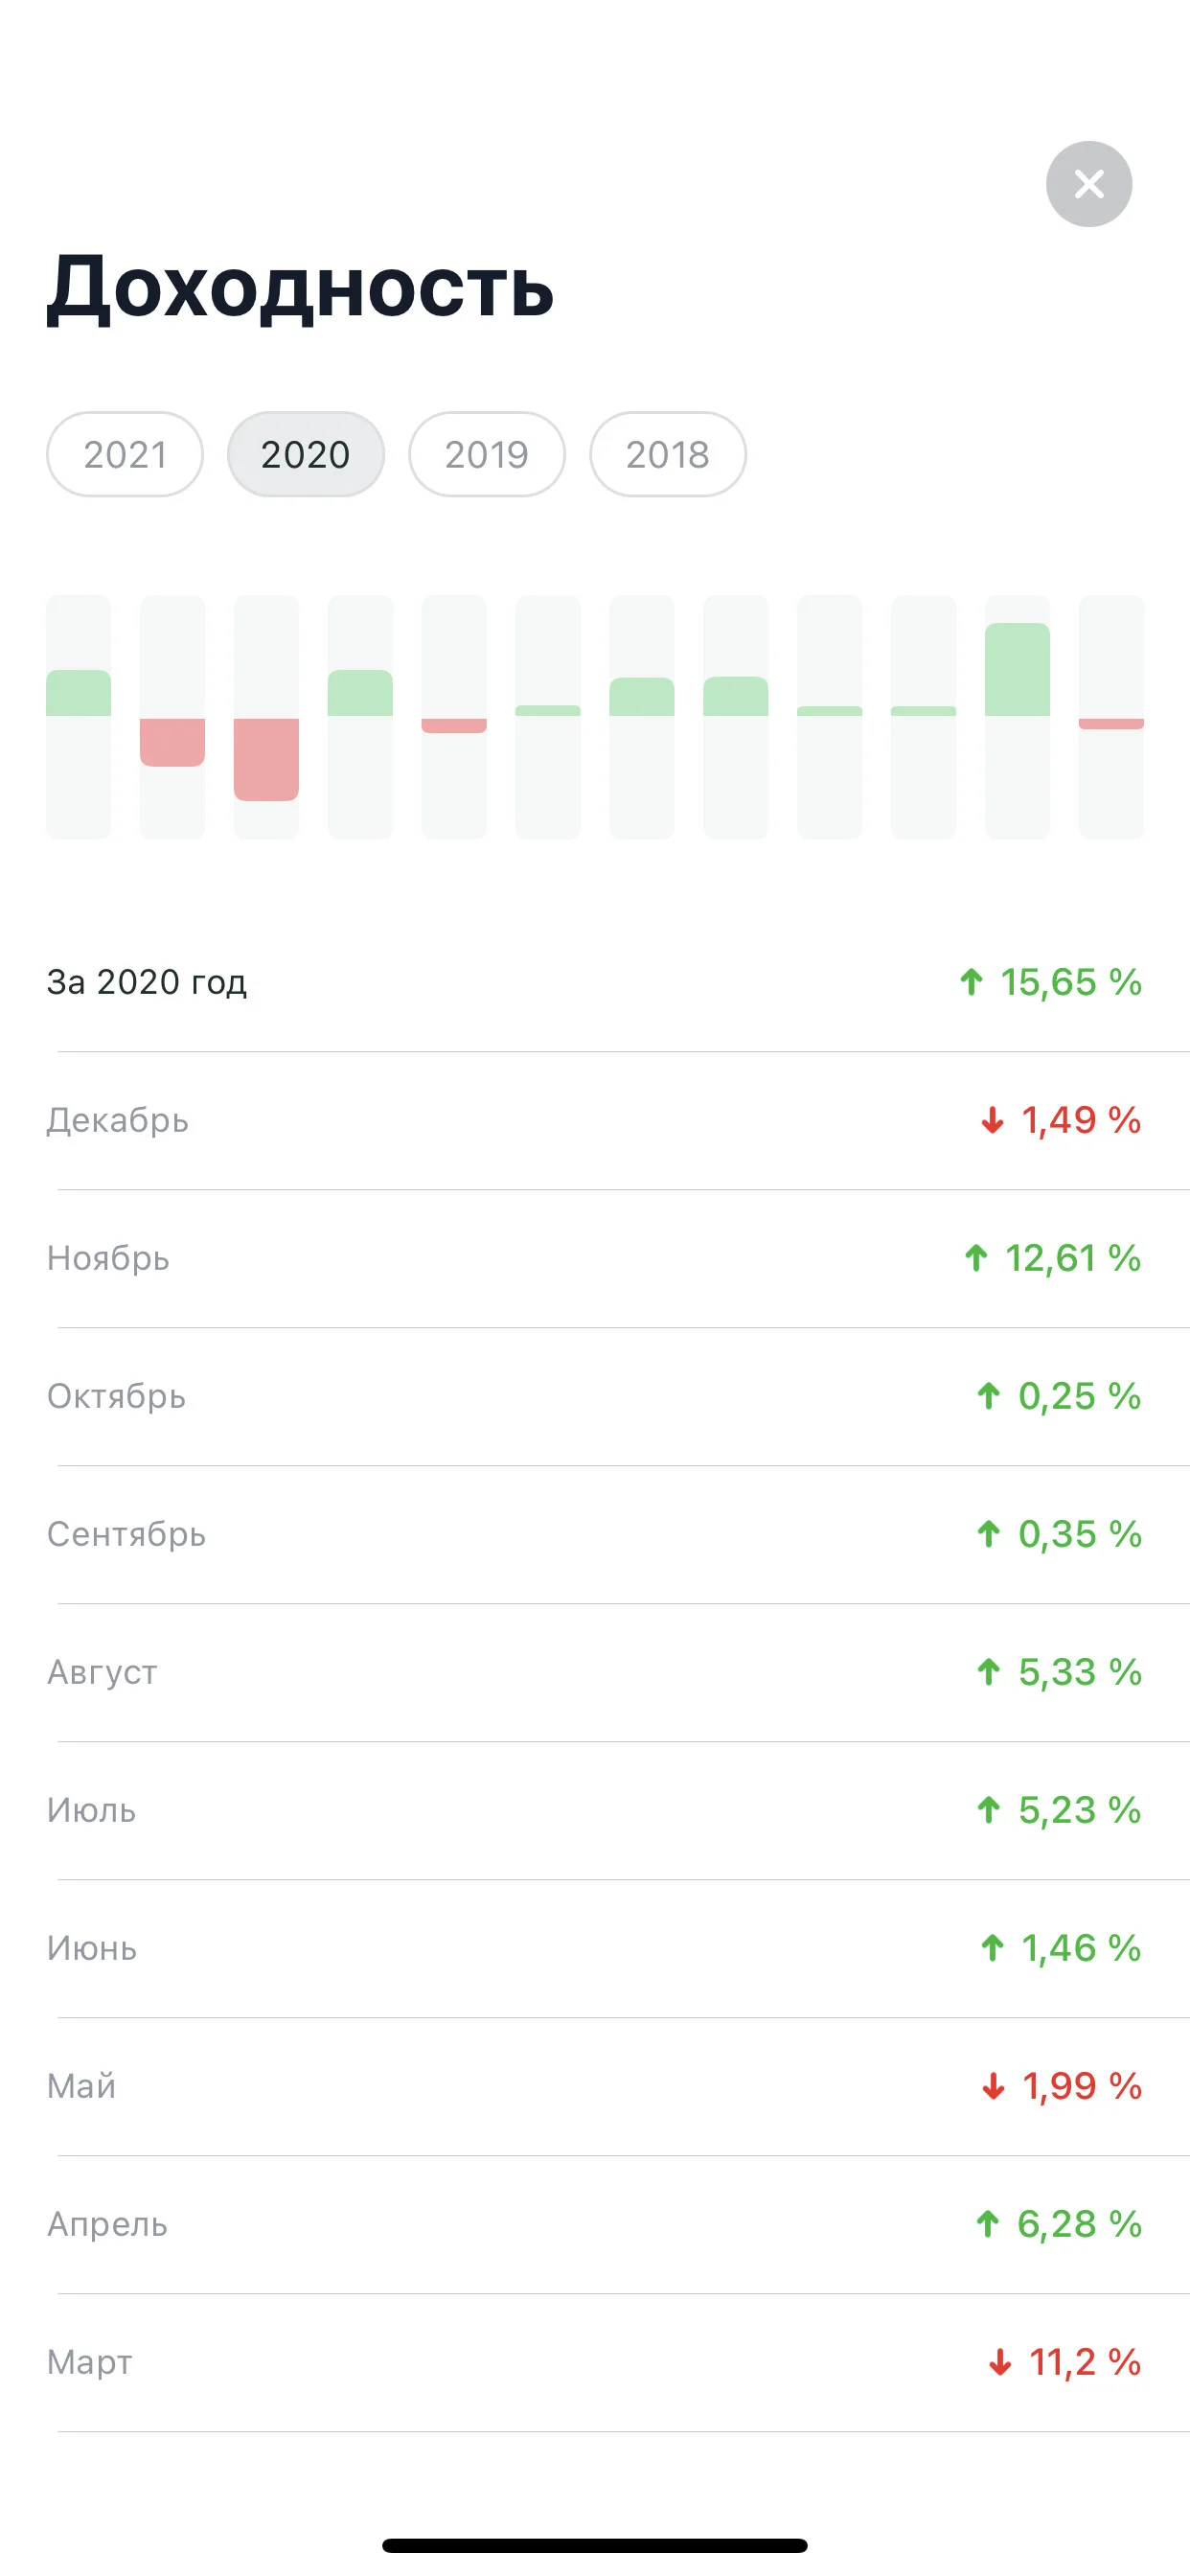This screenshot has height=2576, width=1190.
Task: Switch to the 2019 year chip
Action: click(x=487, y=454)
